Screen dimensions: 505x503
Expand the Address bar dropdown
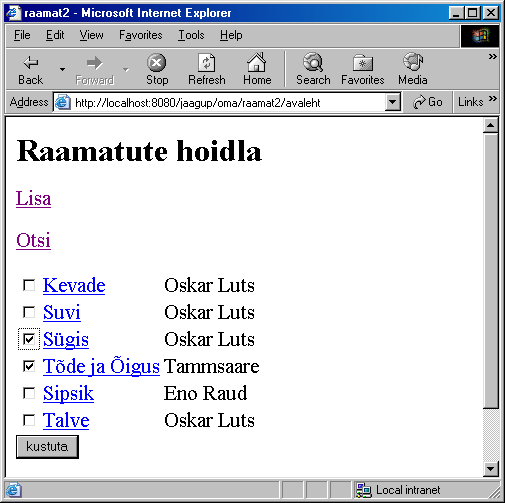393,102
